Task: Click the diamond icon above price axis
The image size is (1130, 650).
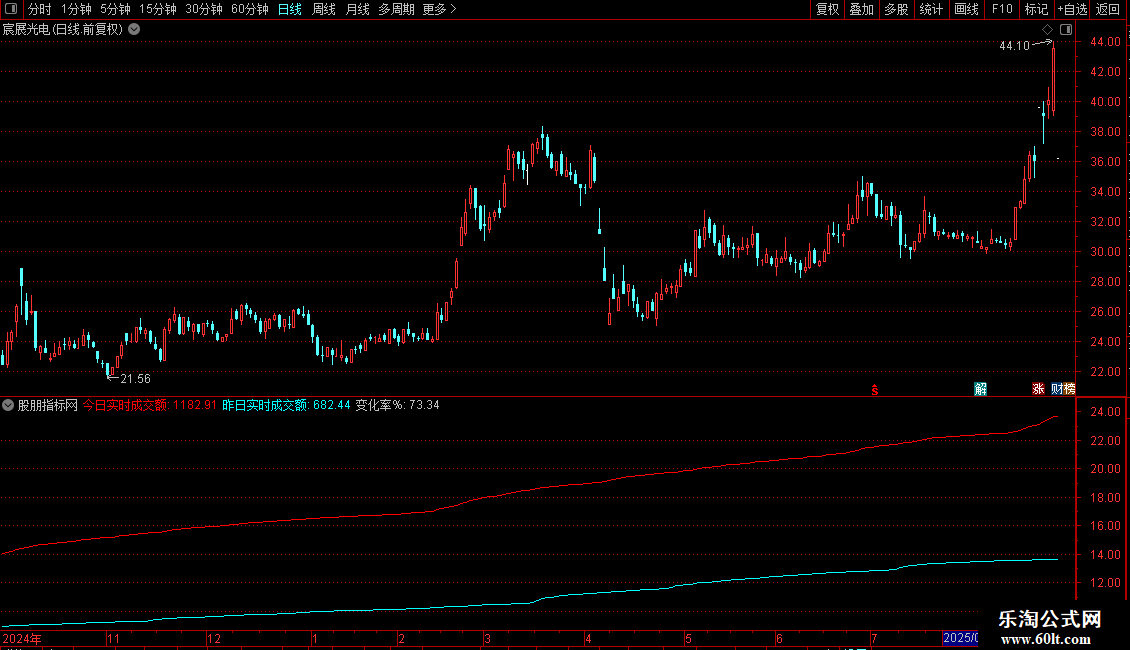Action: (1048, 30)
